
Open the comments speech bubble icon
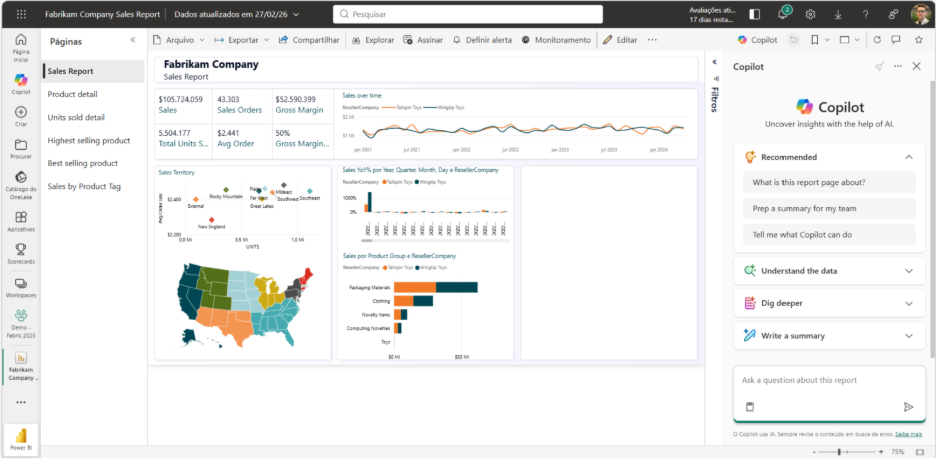[x=897, y=40]
